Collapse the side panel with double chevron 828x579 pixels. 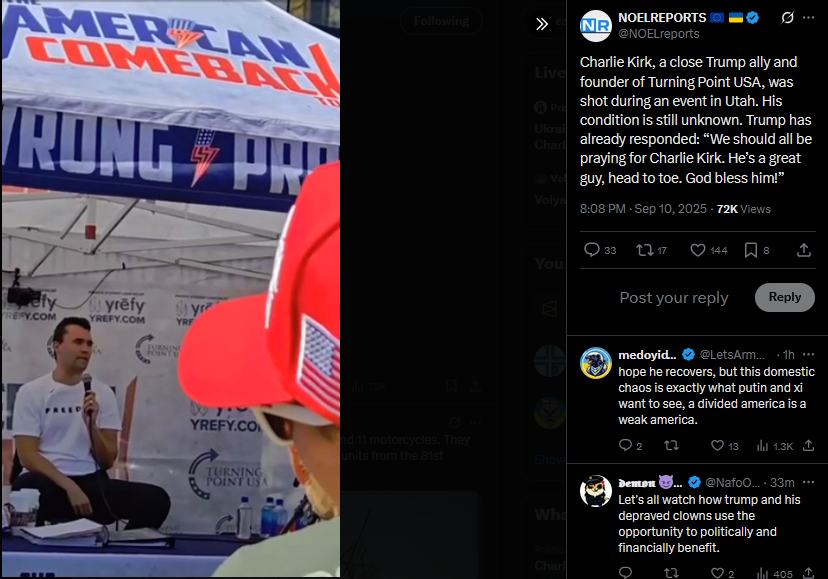(x=542, y=24)
